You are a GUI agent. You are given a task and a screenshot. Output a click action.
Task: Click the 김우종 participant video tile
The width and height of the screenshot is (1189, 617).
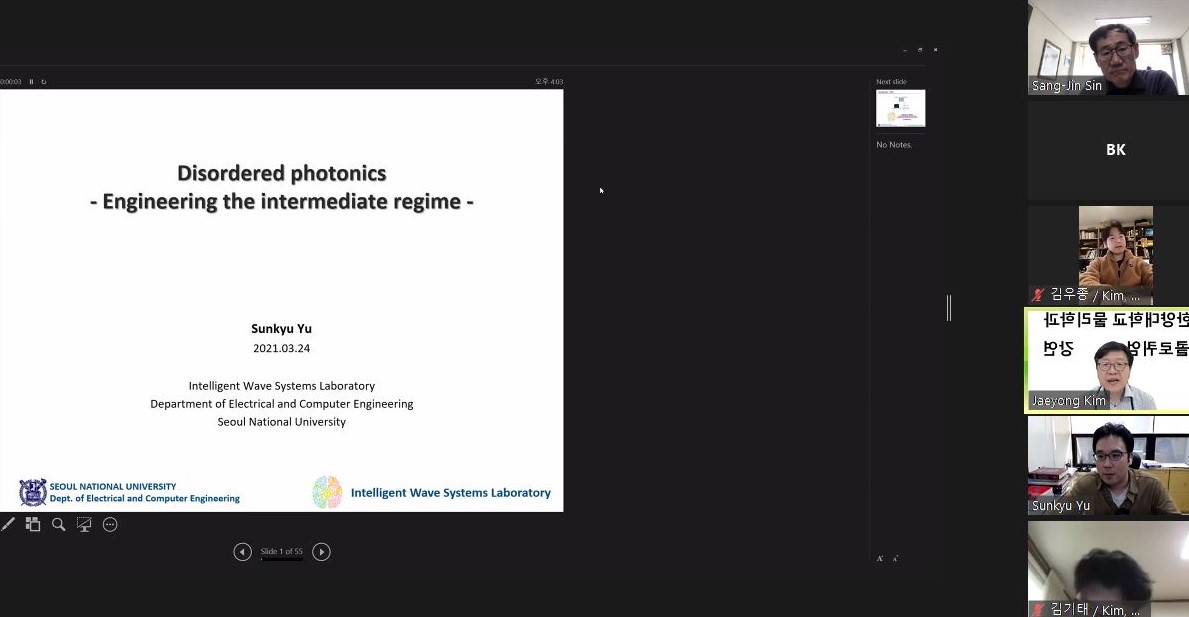[1108, 255]
